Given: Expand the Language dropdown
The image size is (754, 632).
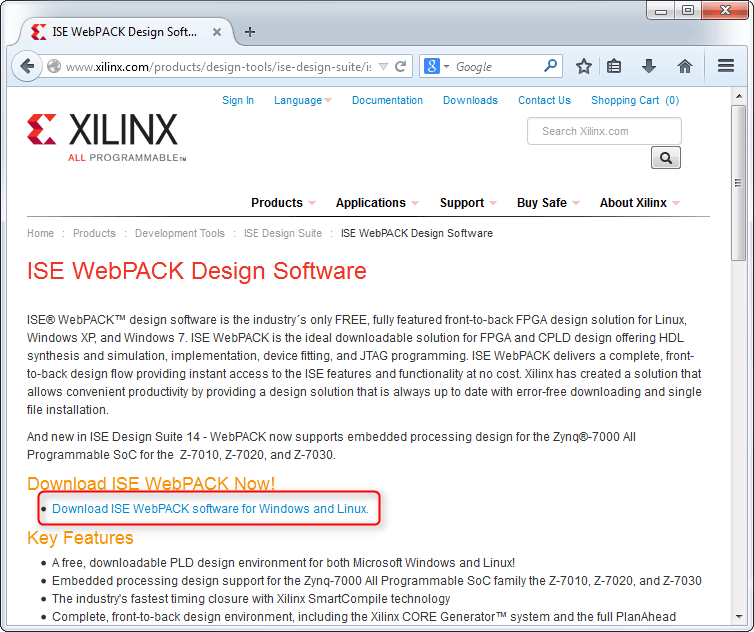Looking at the screenshot, I should click(303, 100).
